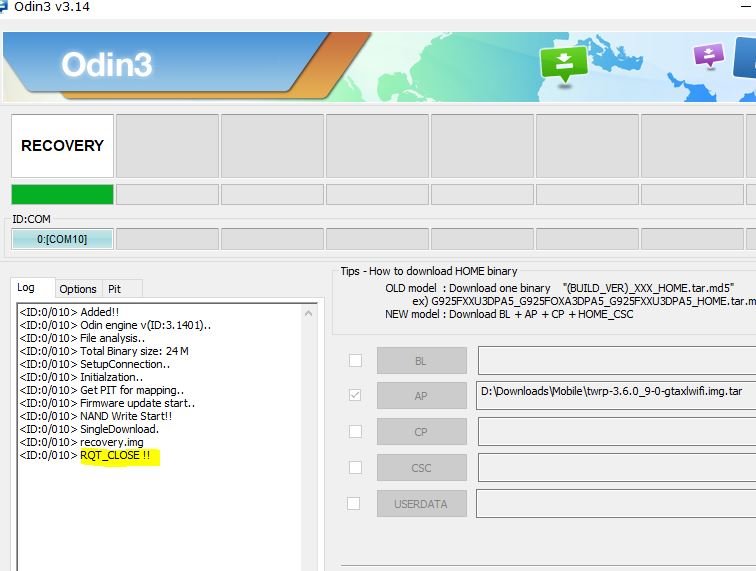Click the 'SingleDownload.' log line
This screenshot has width=756, height=571.
pyautogui.click(x=89, y=429)
